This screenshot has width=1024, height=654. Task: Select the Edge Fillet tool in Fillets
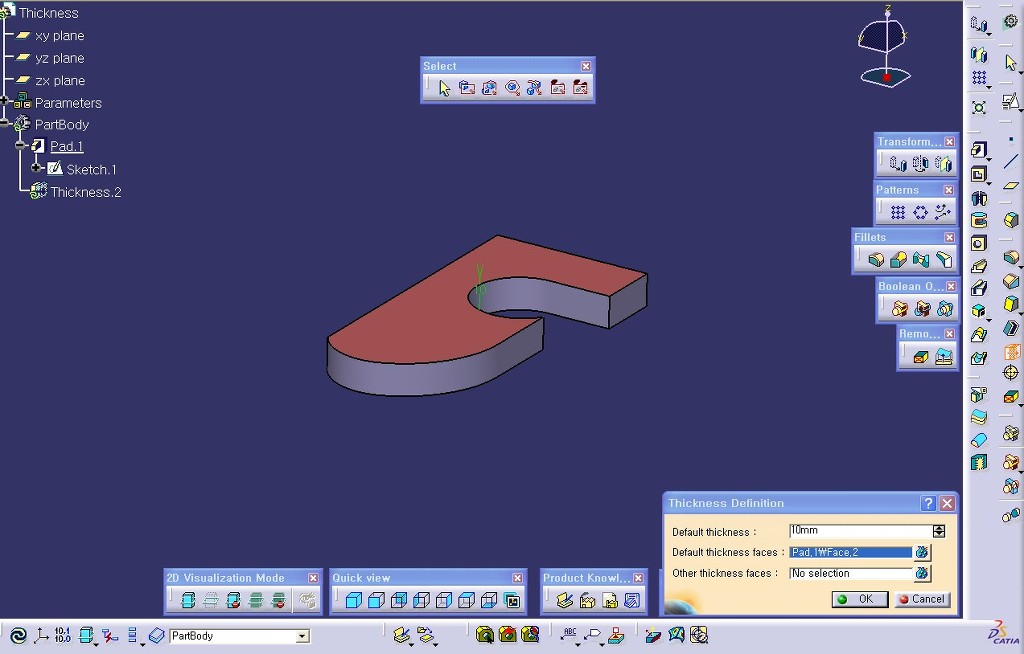coord(877,260)
